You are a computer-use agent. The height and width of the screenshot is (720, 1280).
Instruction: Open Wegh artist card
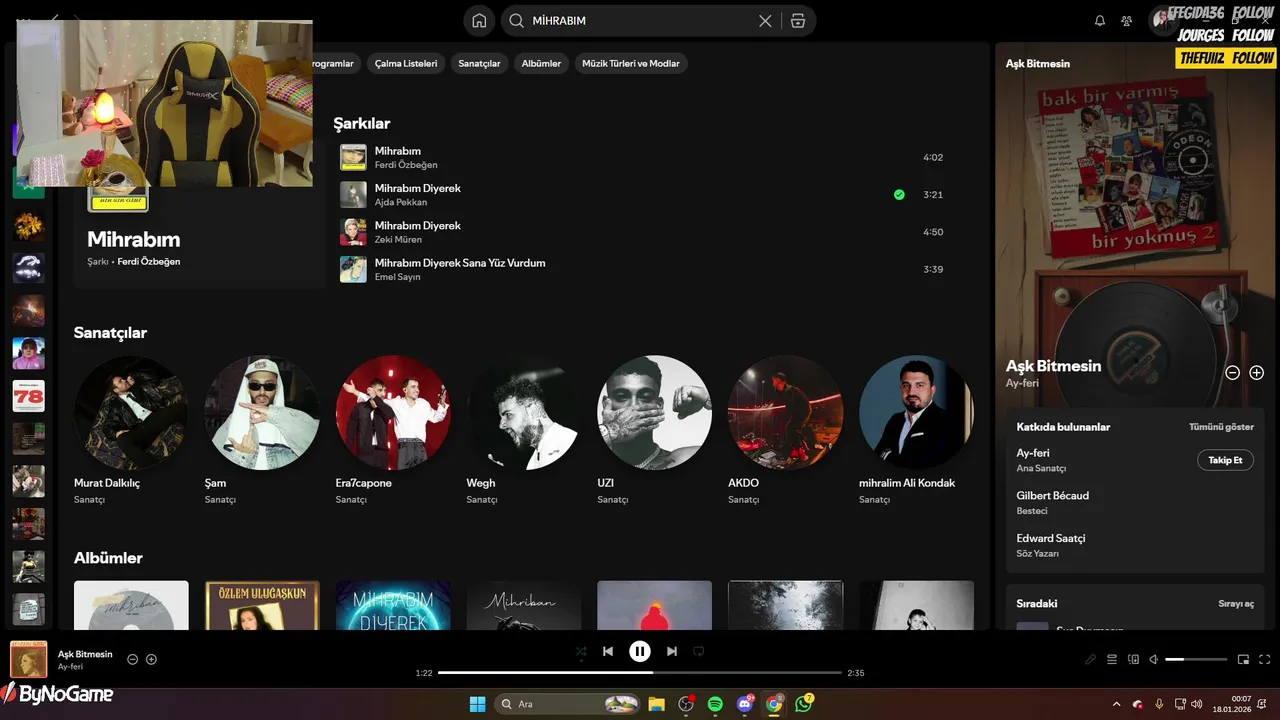(x=524, y=428)
